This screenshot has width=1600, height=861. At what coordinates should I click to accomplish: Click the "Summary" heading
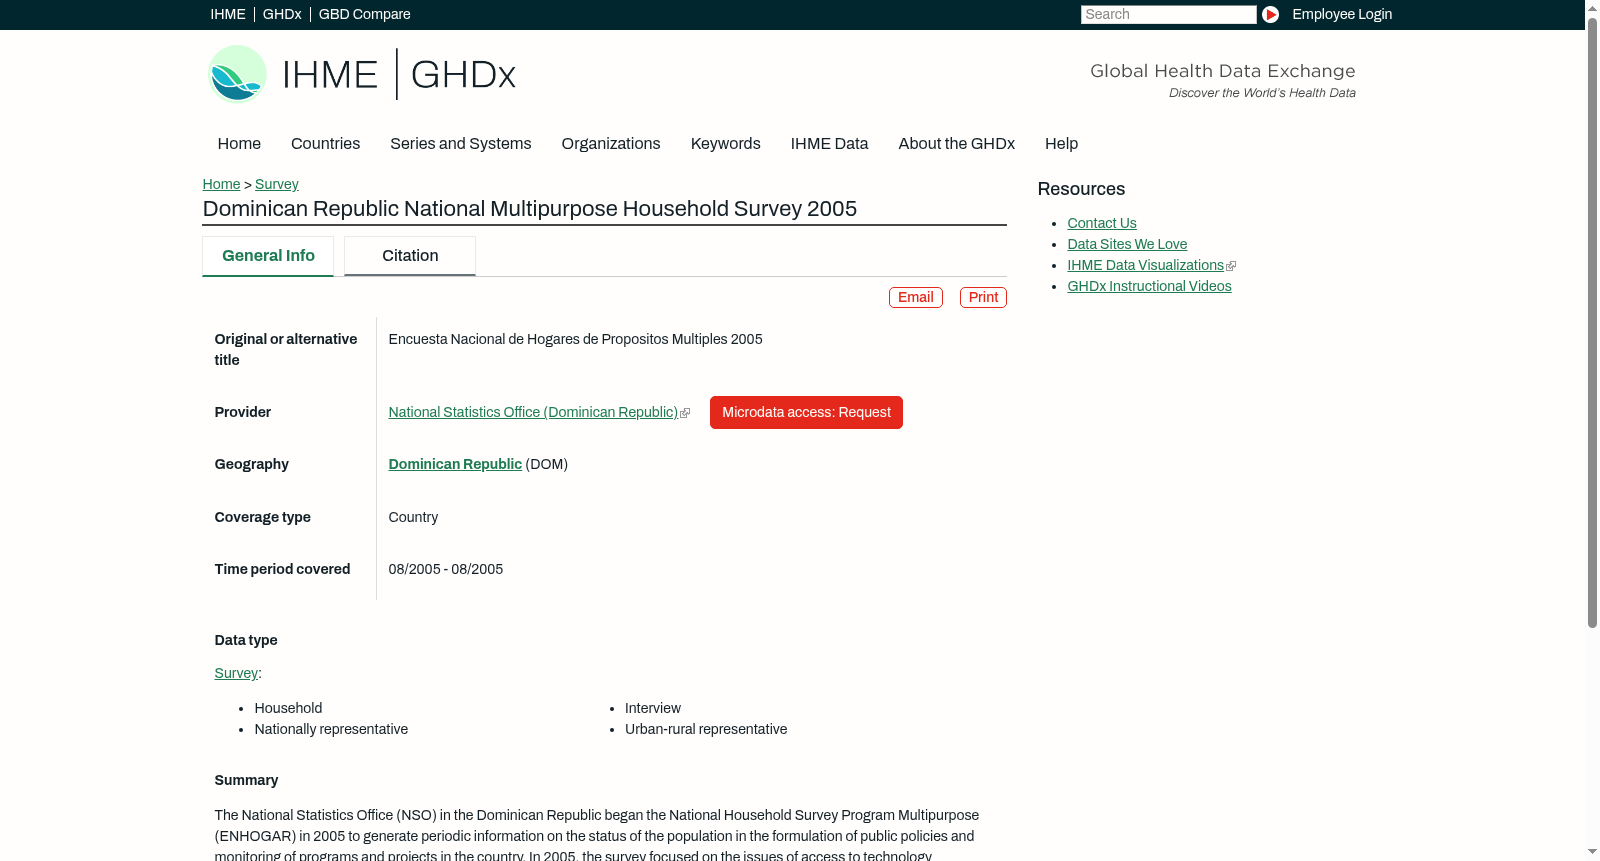pos(246,780)
